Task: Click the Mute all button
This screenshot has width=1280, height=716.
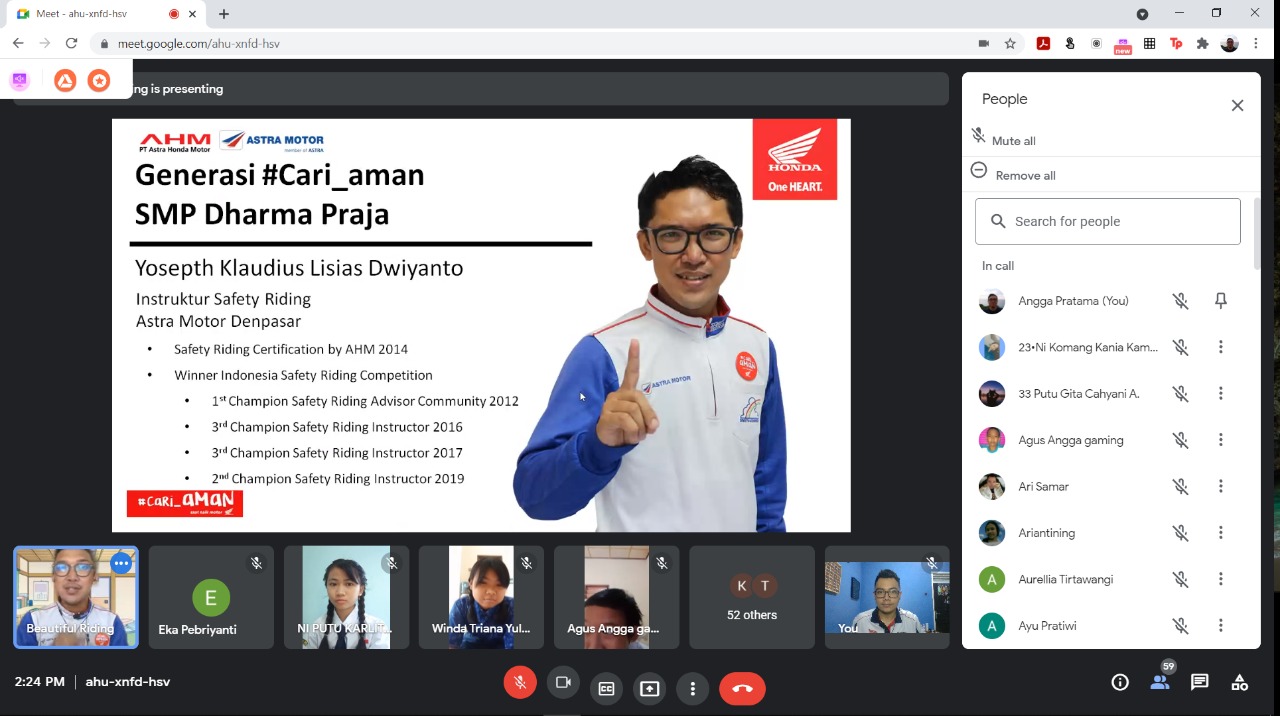Action: pyautogui.click(x=1004, y=139)
